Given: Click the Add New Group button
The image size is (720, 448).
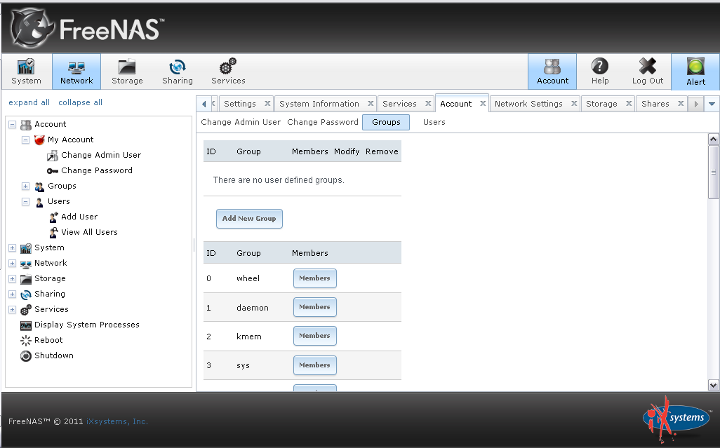Looking at the screenshot, I should pyautogui.click(x=249, y=218).
